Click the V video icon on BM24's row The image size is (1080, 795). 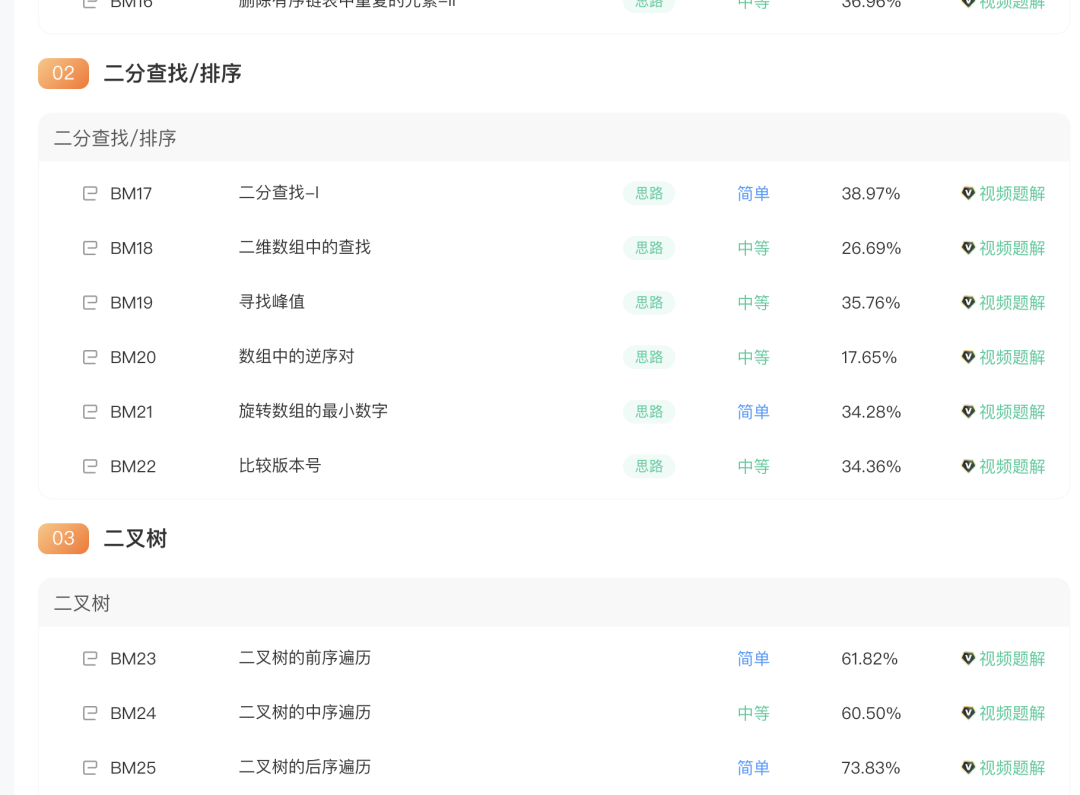click(x=967, y=712)
